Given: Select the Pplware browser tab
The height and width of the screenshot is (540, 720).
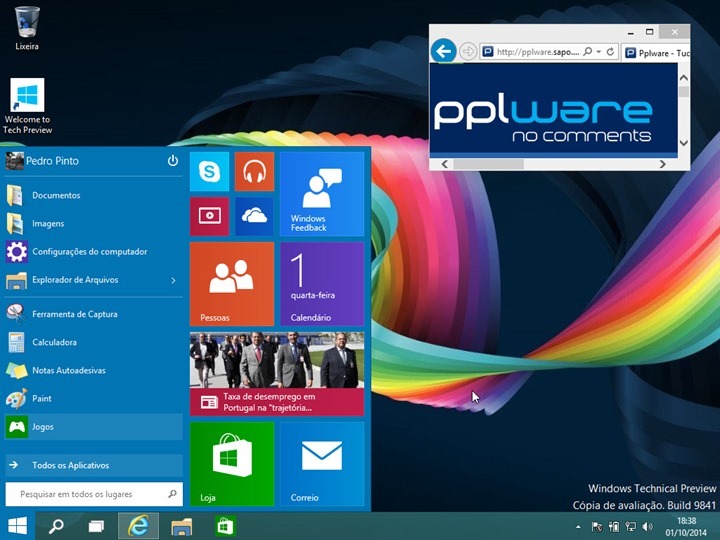Looking at the screenshot, I should (x=656, y=52).
